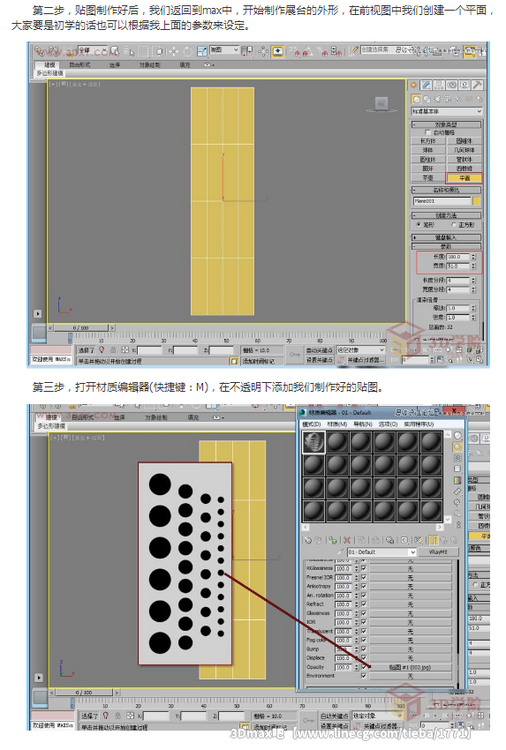Click the 0 / 100 time slider in first screenshot
The image size is (506, 750).
[x=81, y=328]
